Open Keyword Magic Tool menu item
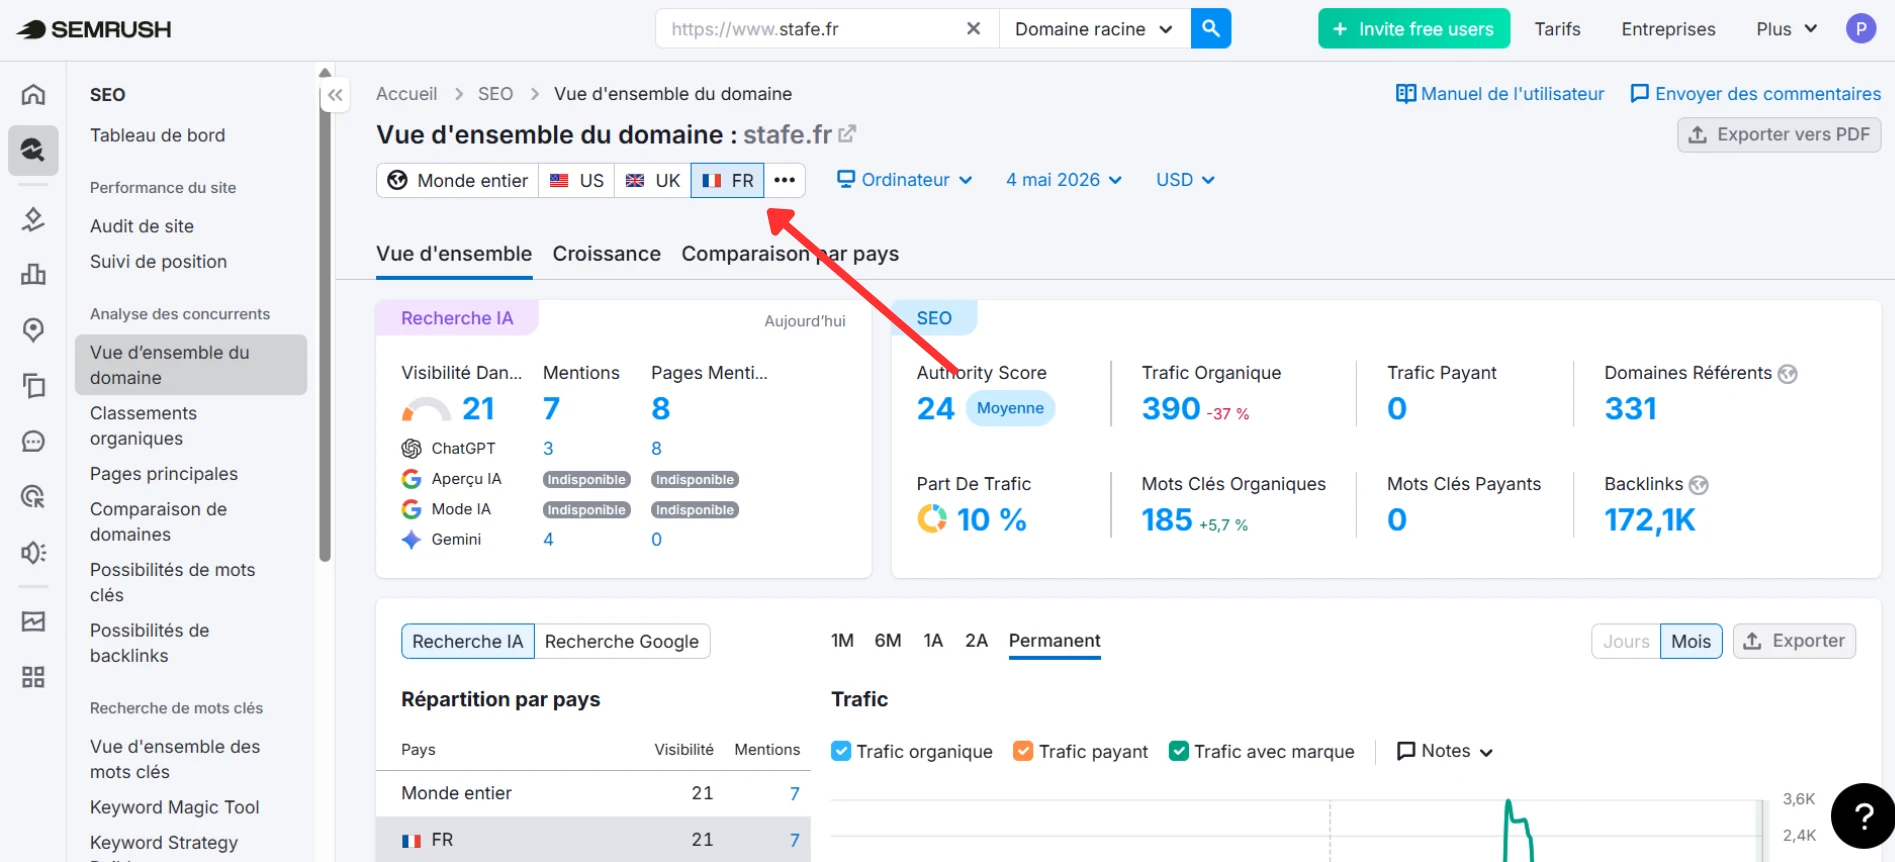 click(175, 807)
